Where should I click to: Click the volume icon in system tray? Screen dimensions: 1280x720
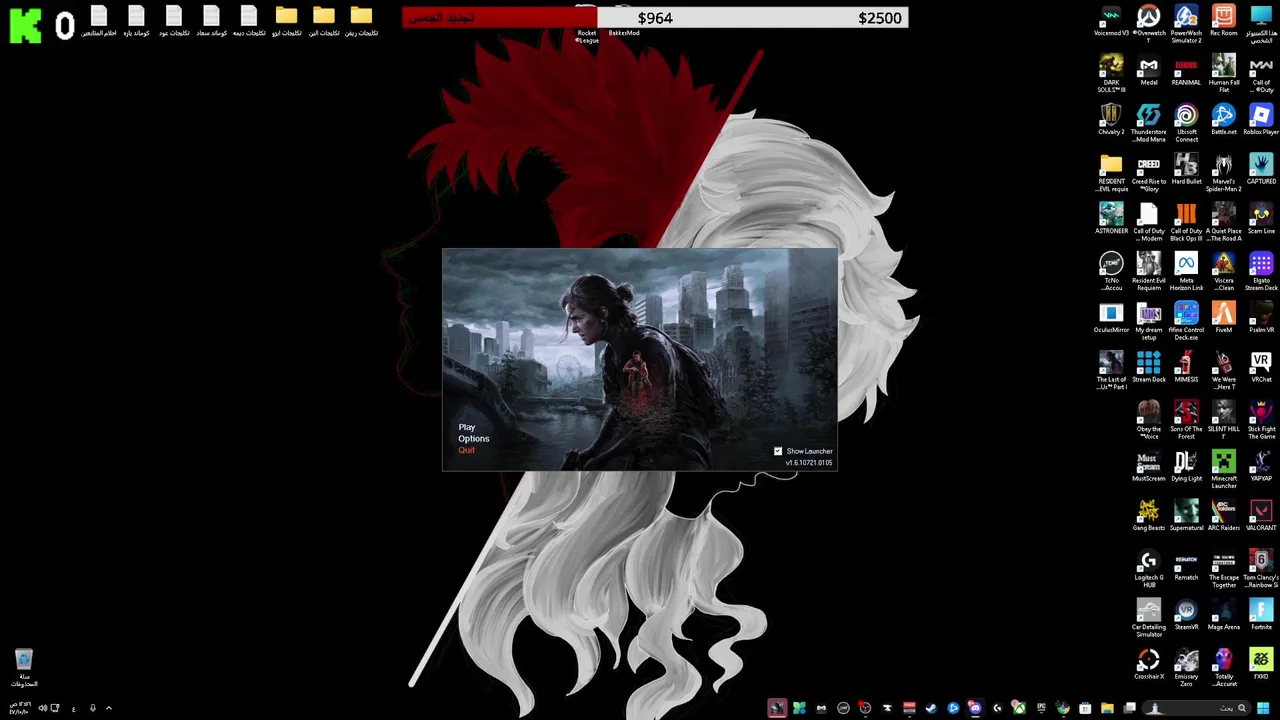[x=42, y=708]
